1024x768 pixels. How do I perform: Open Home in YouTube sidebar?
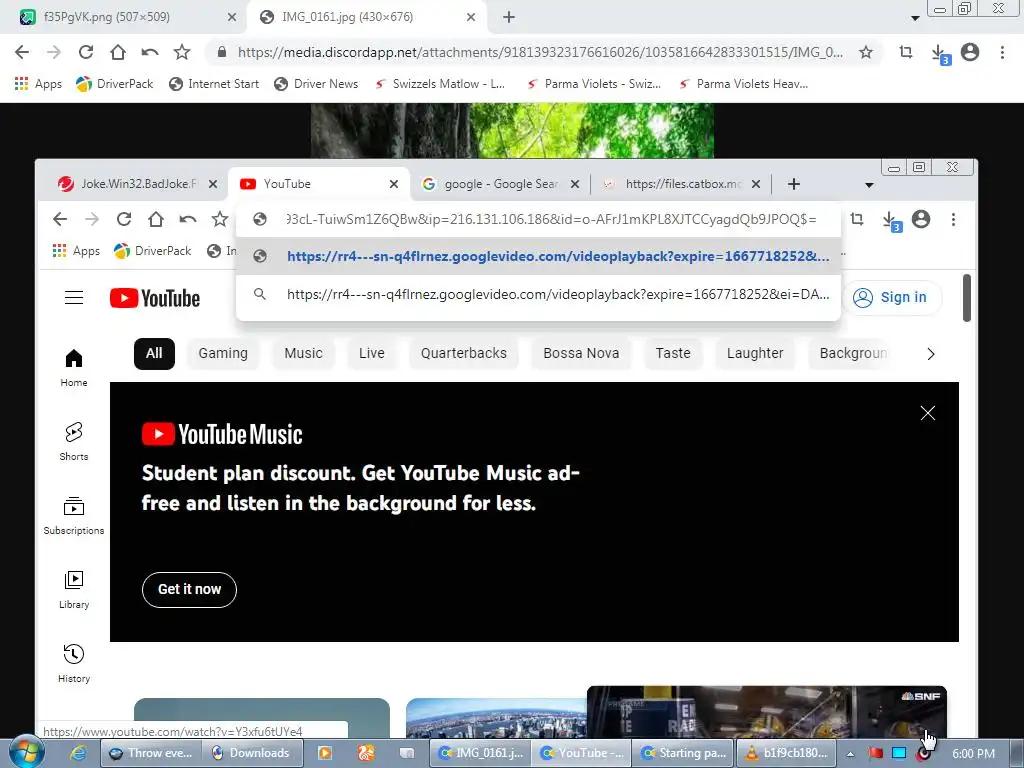pos(74,368)
